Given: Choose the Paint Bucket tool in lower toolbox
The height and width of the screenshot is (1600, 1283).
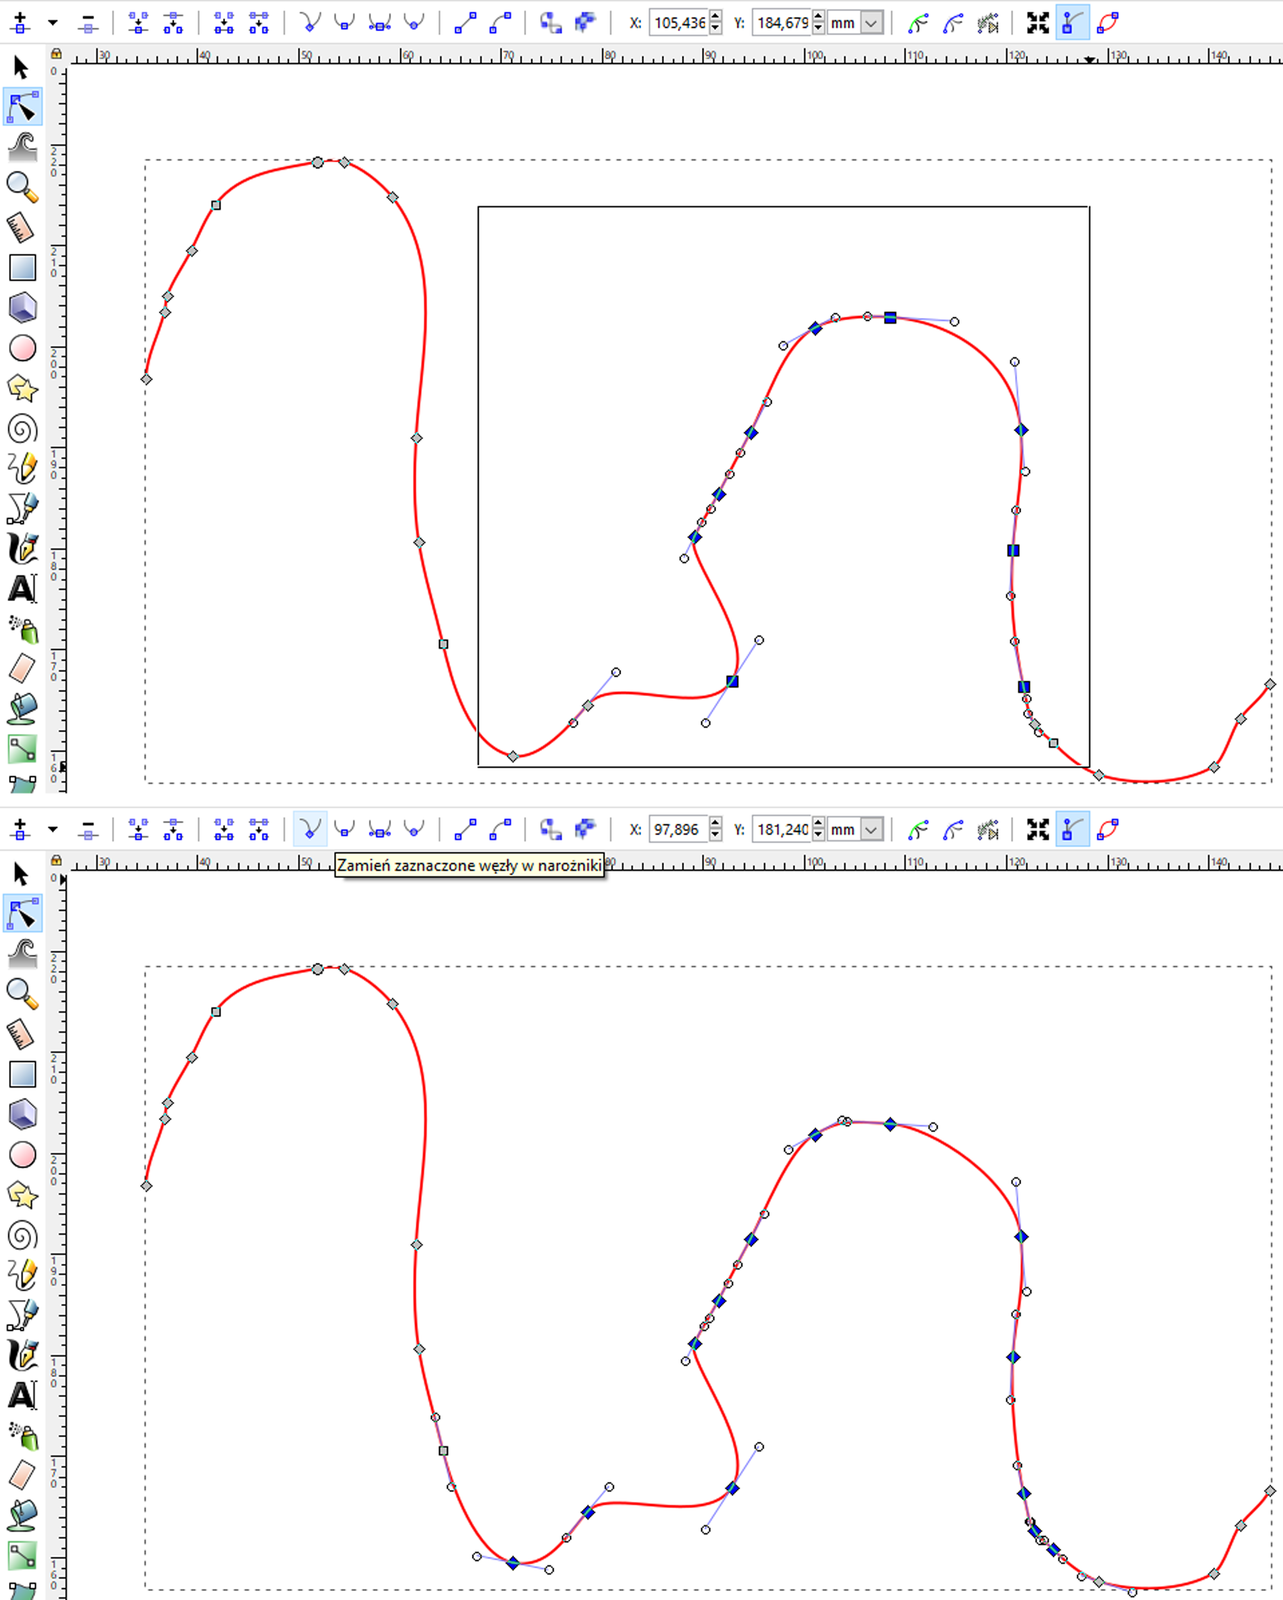Looking at the screenshot, I should click(x=22, y=1515).
